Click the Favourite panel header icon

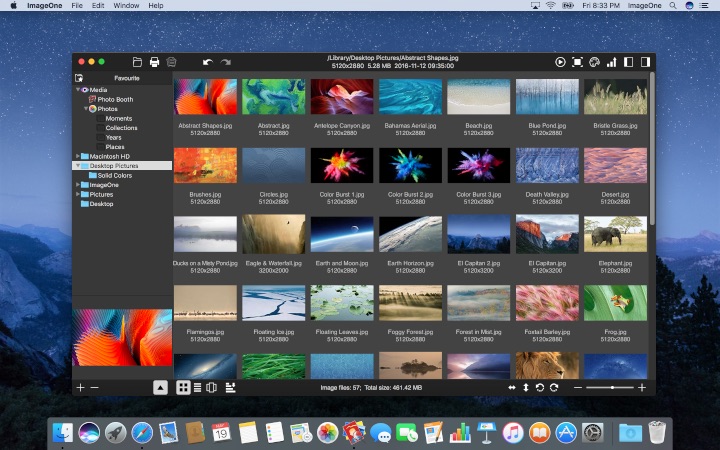[x=79, y=78]
